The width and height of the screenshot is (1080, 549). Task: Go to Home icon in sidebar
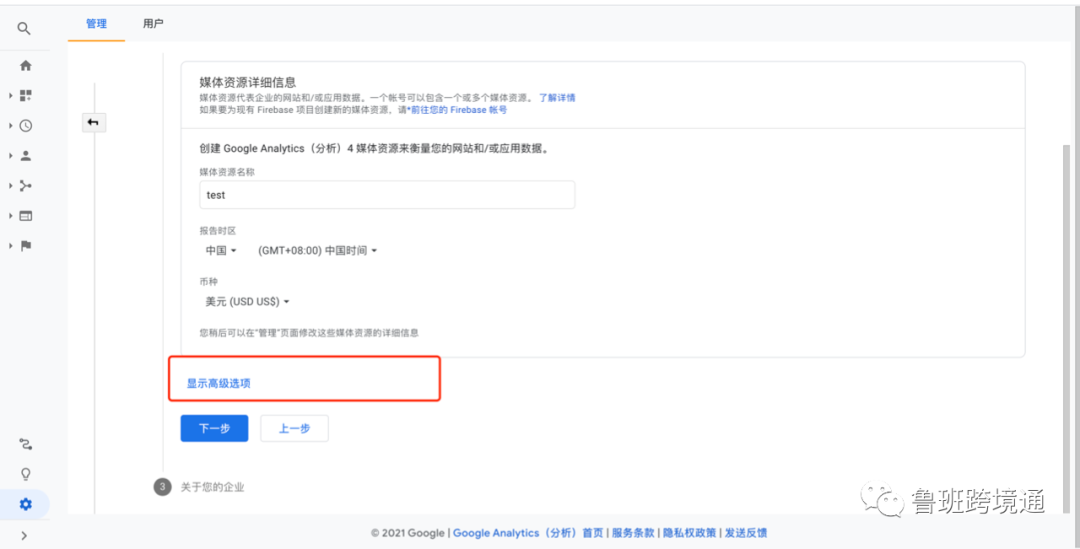(x=25, y=65)
